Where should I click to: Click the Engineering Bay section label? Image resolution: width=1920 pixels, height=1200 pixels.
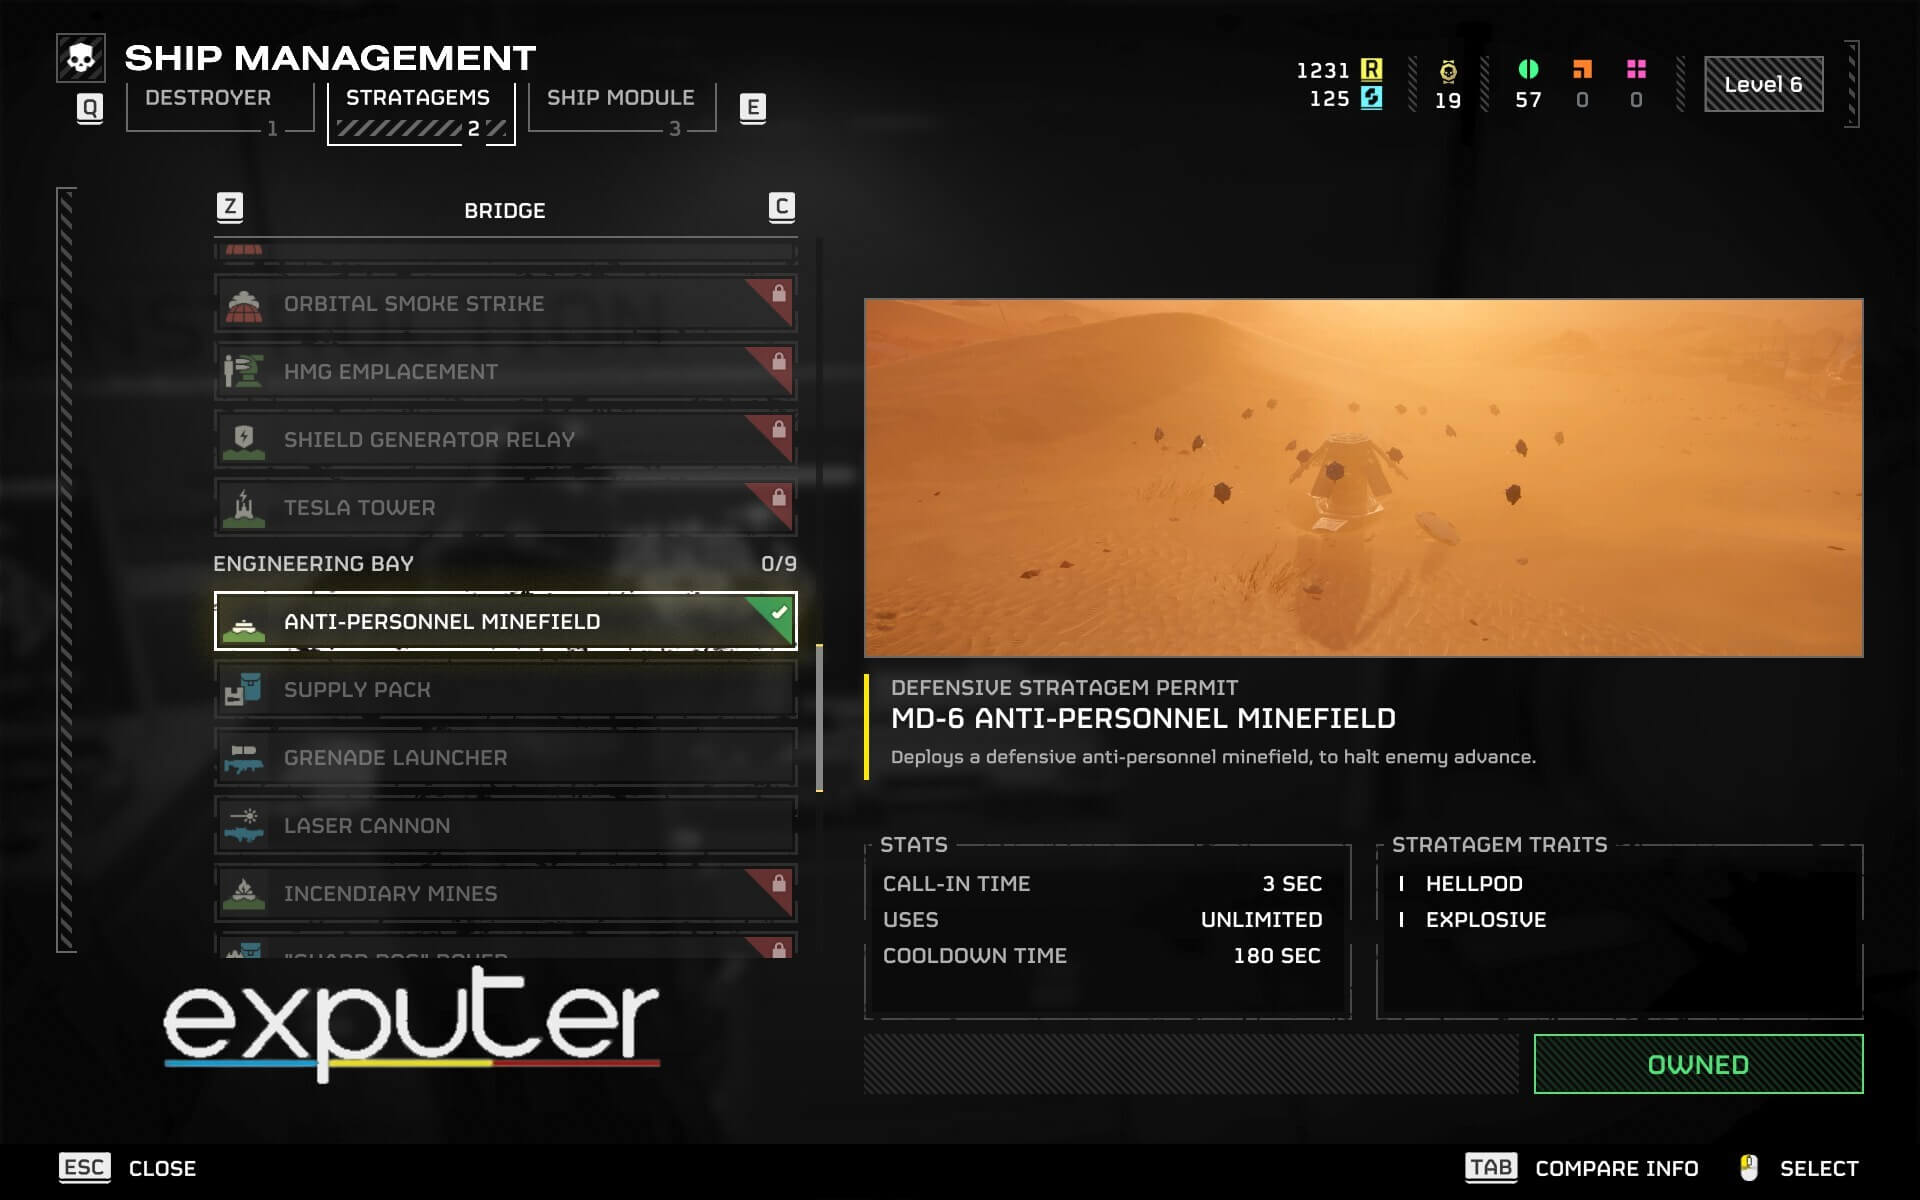point(313,564)
